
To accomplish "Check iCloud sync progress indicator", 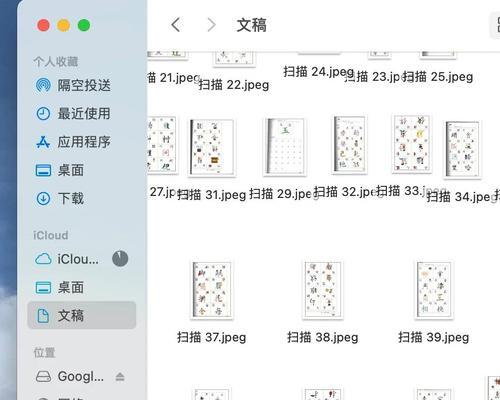I will pos(120,259).
